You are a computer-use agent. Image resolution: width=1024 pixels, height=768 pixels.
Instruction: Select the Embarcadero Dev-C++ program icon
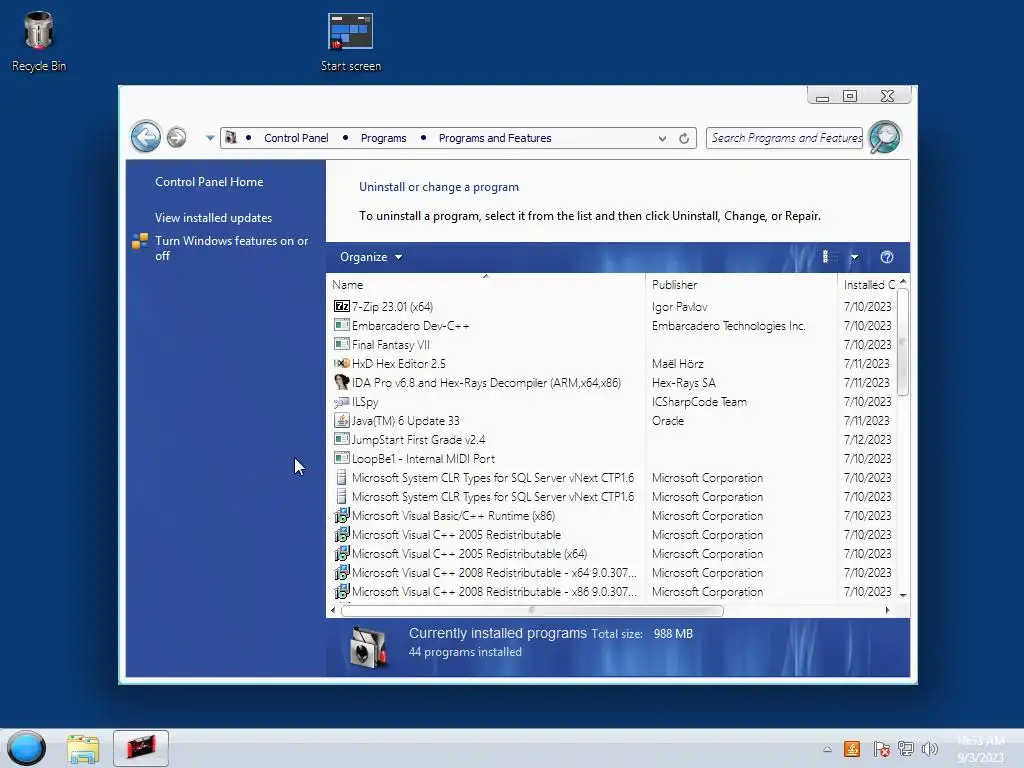point(342,325)
